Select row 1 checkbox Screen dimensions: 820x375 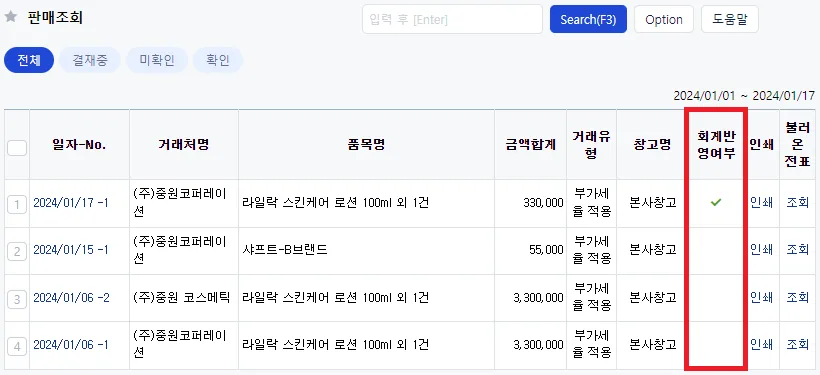coord(17,204)
